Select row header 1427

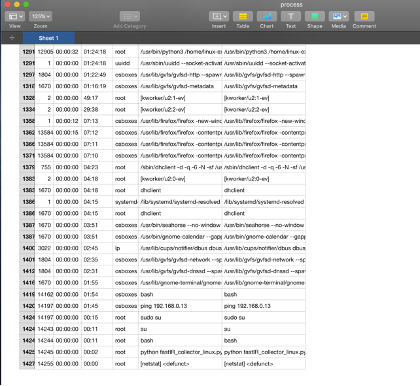click(27, 364)
